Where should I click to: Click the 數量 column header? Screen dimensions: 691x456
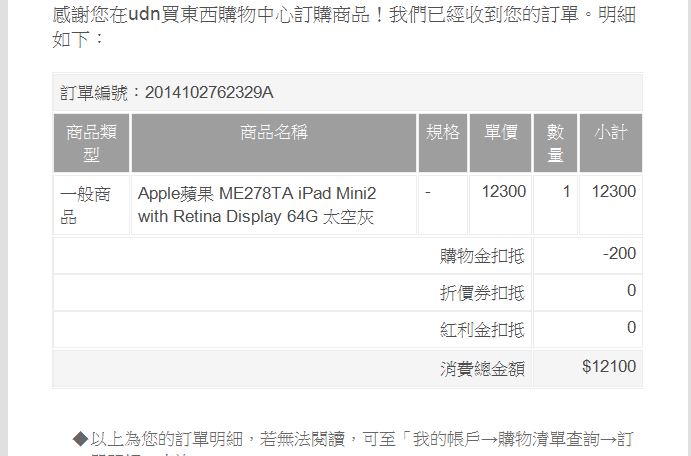pyautogui.click(x=555, y=143)
